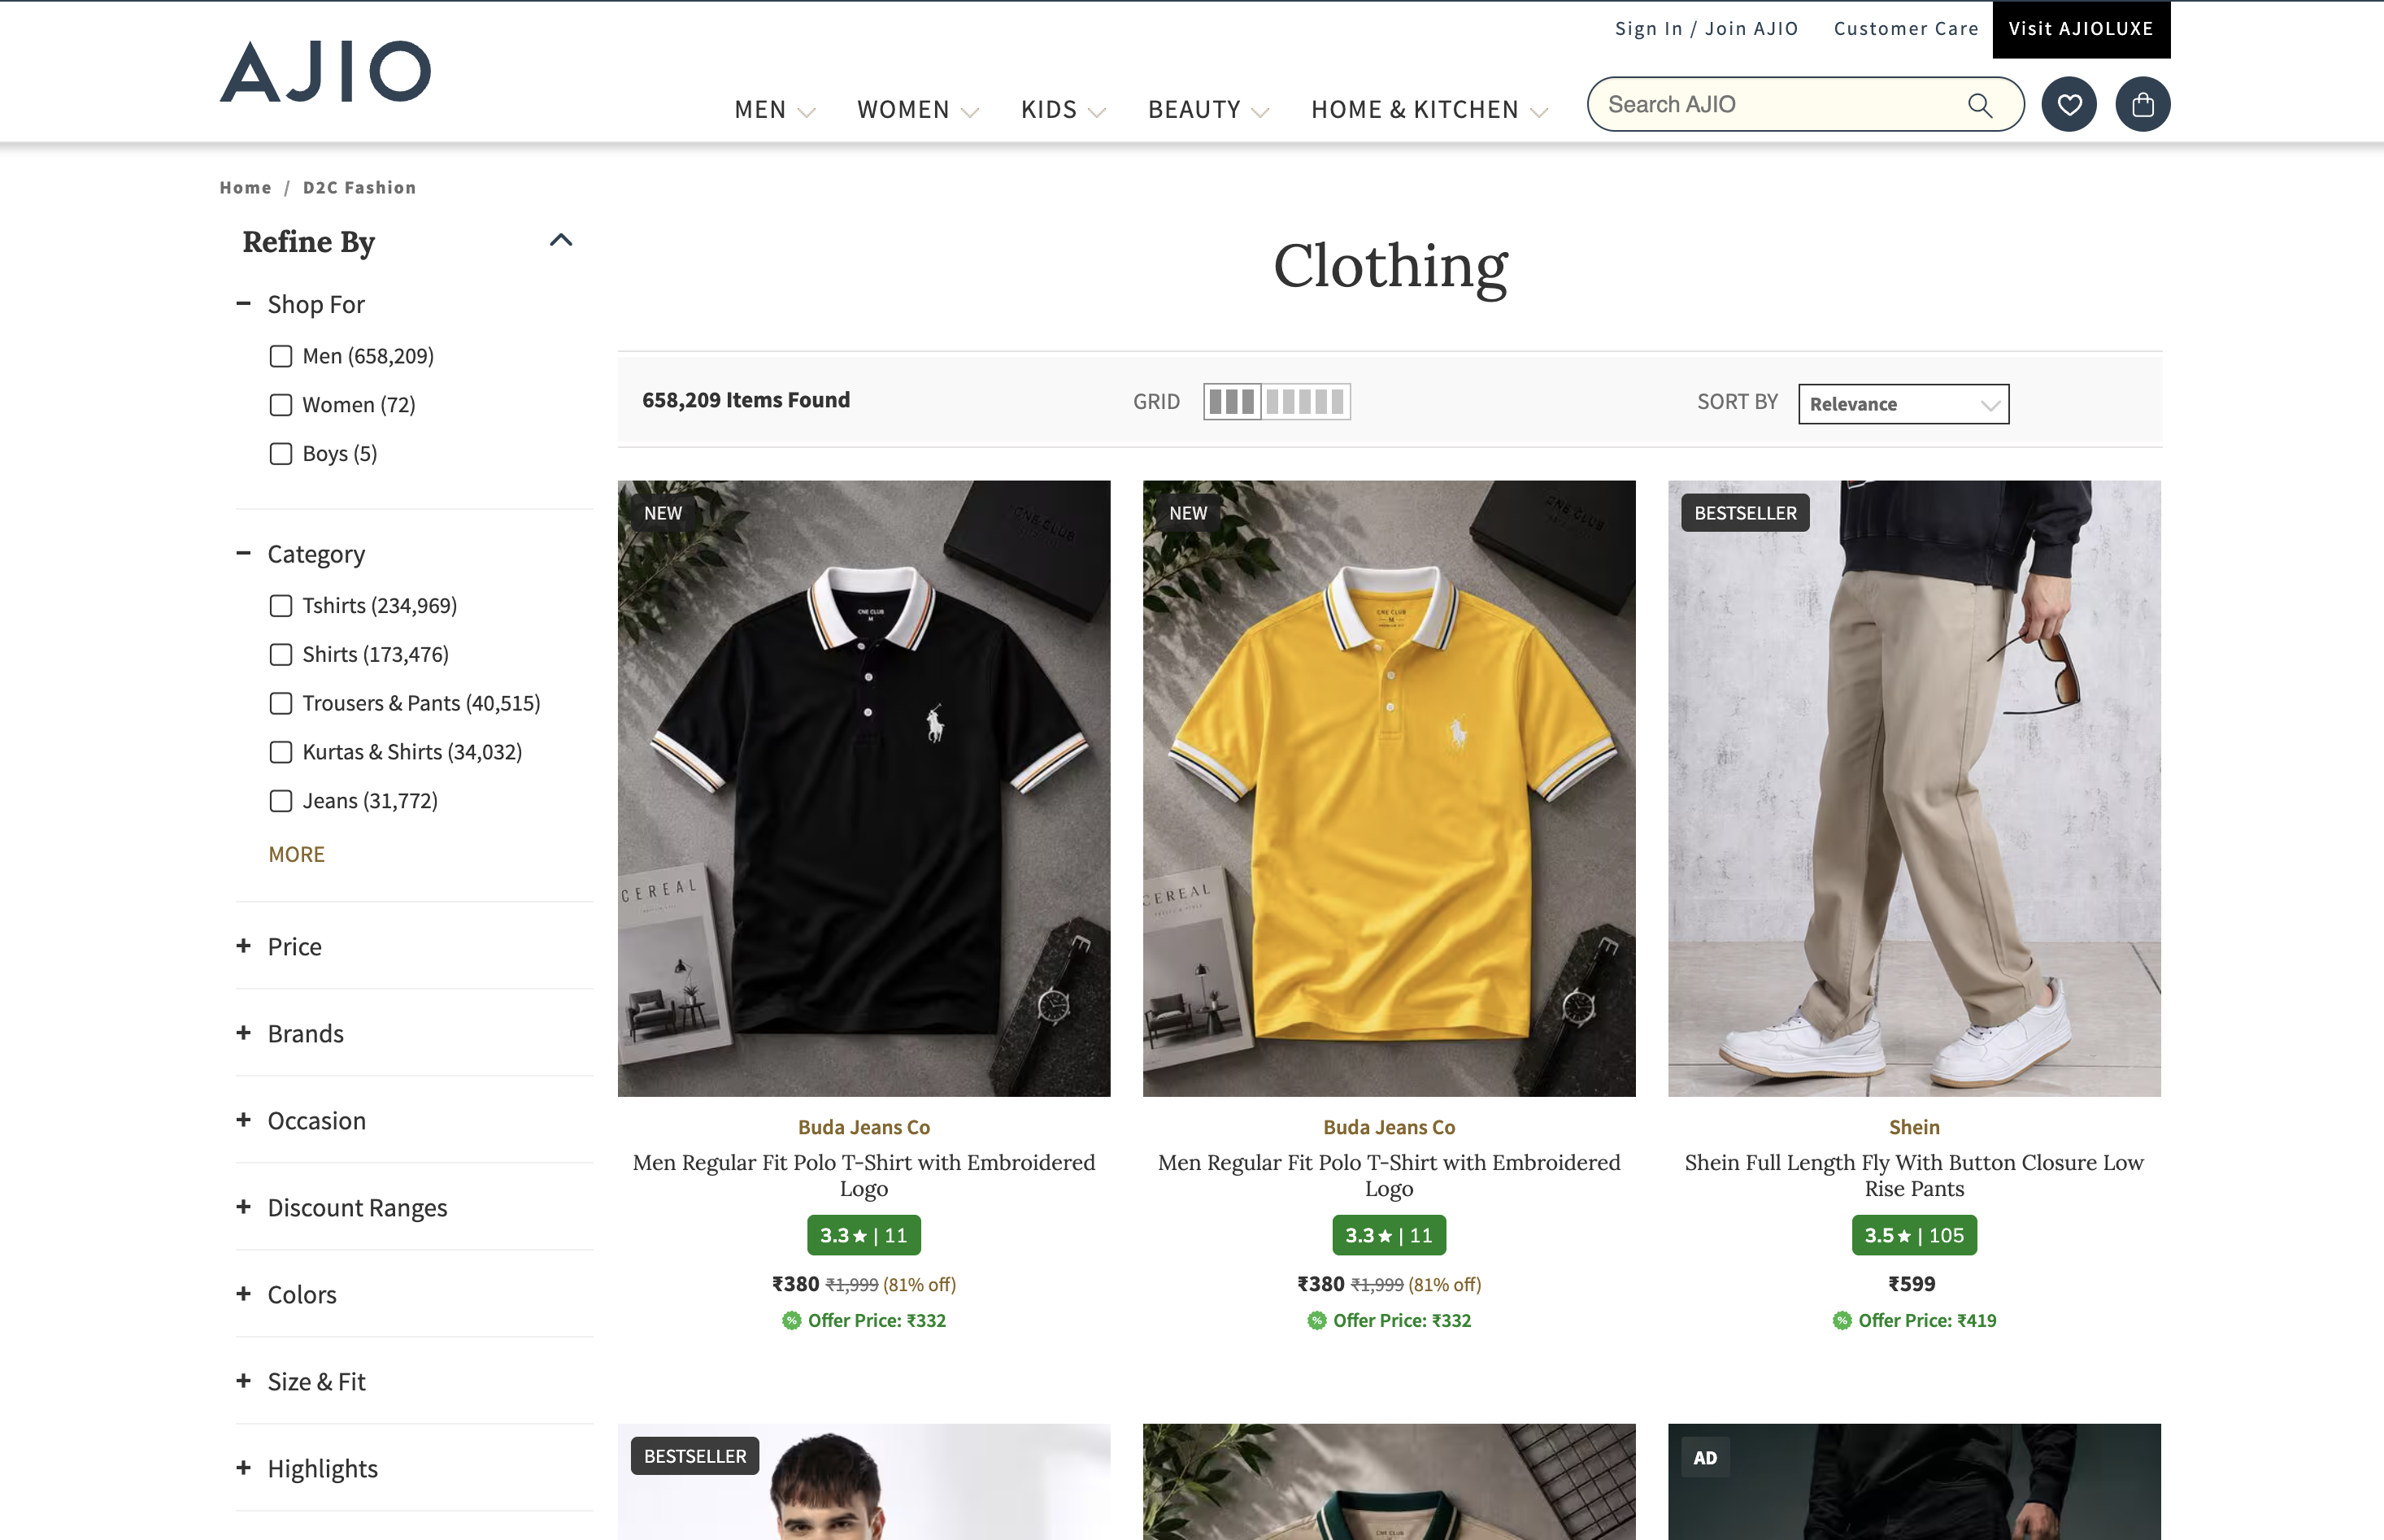Open D2C Fashion breadcrumb

(x=359, y=187)
